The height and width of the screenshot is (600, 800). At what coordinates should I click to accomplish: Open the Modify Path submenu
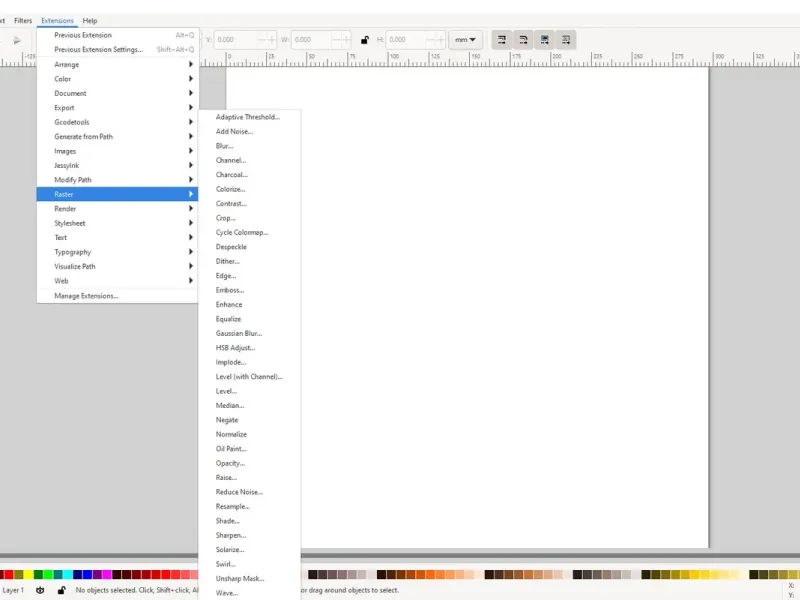tap(117, 180)
